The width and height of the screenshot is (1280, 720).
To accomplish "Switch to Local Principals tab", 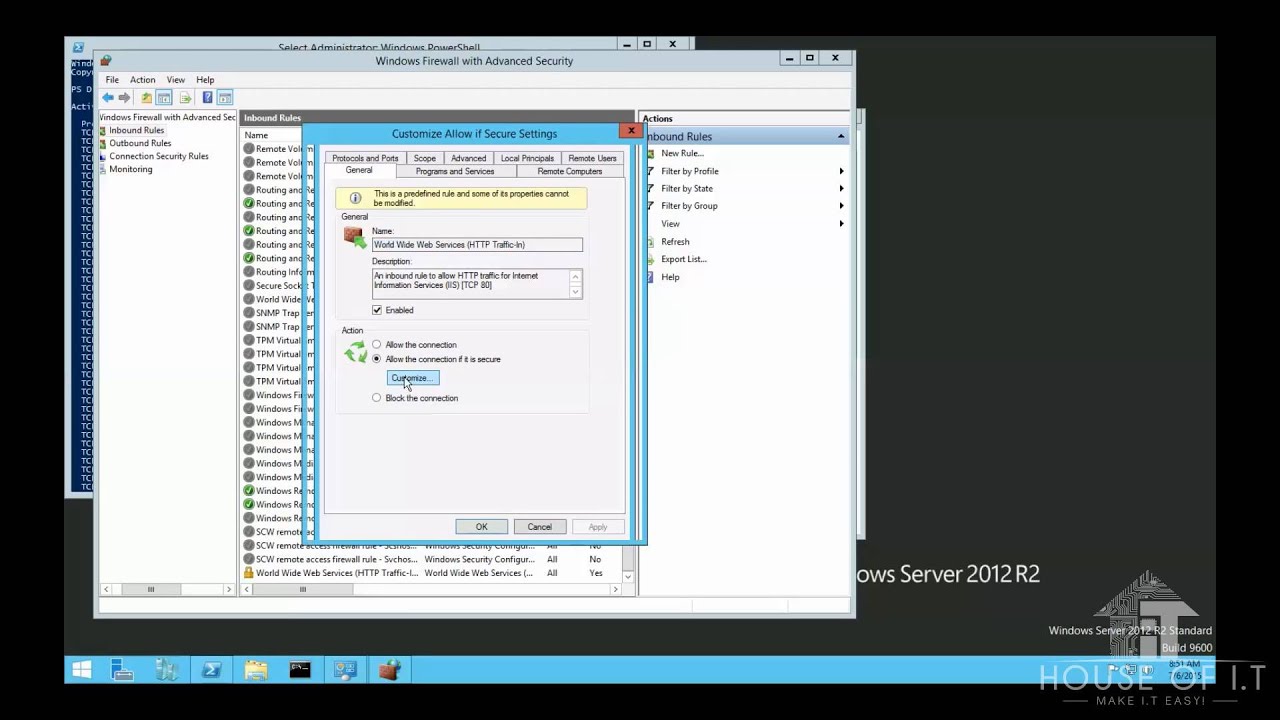I will pos(527,158).
